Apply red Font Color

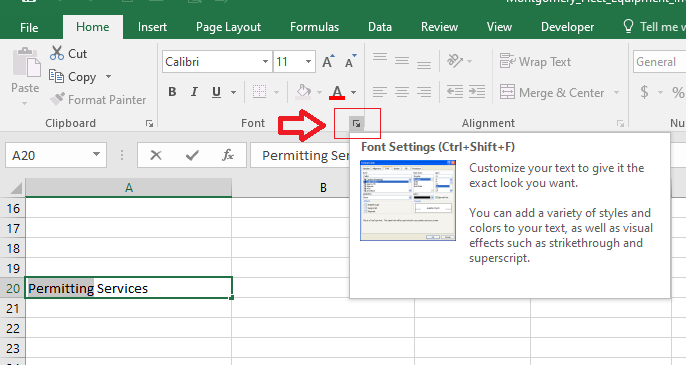(x=337, y=92)
